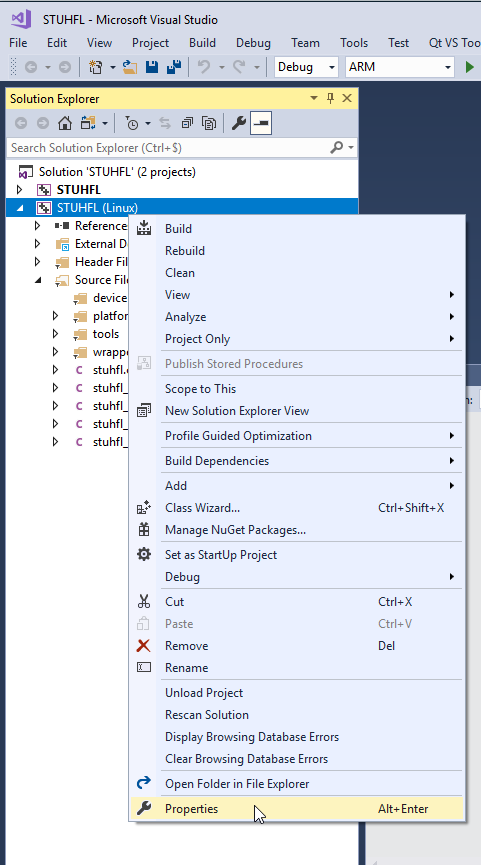Viewport: 481px width, 865px height.
Task: Click the Save All toolbar icon
Action: point(174,67)
